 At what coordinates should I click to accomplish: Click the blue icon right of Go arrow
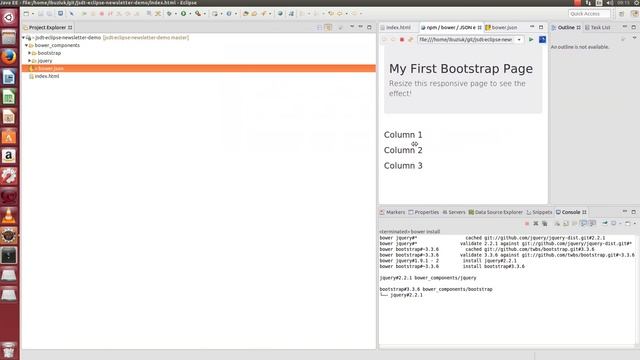pos(542,40)
